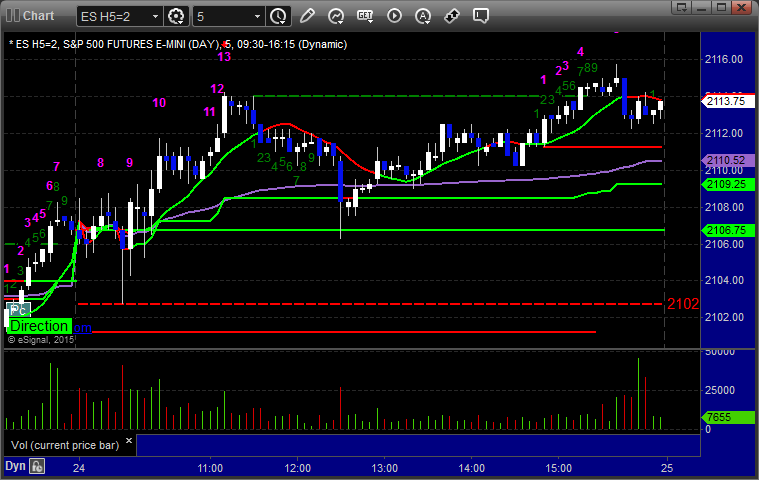Click the 15:00 time axis label
Screen dimensions: 759x480
pyautogui.click(x=559, y=468)
